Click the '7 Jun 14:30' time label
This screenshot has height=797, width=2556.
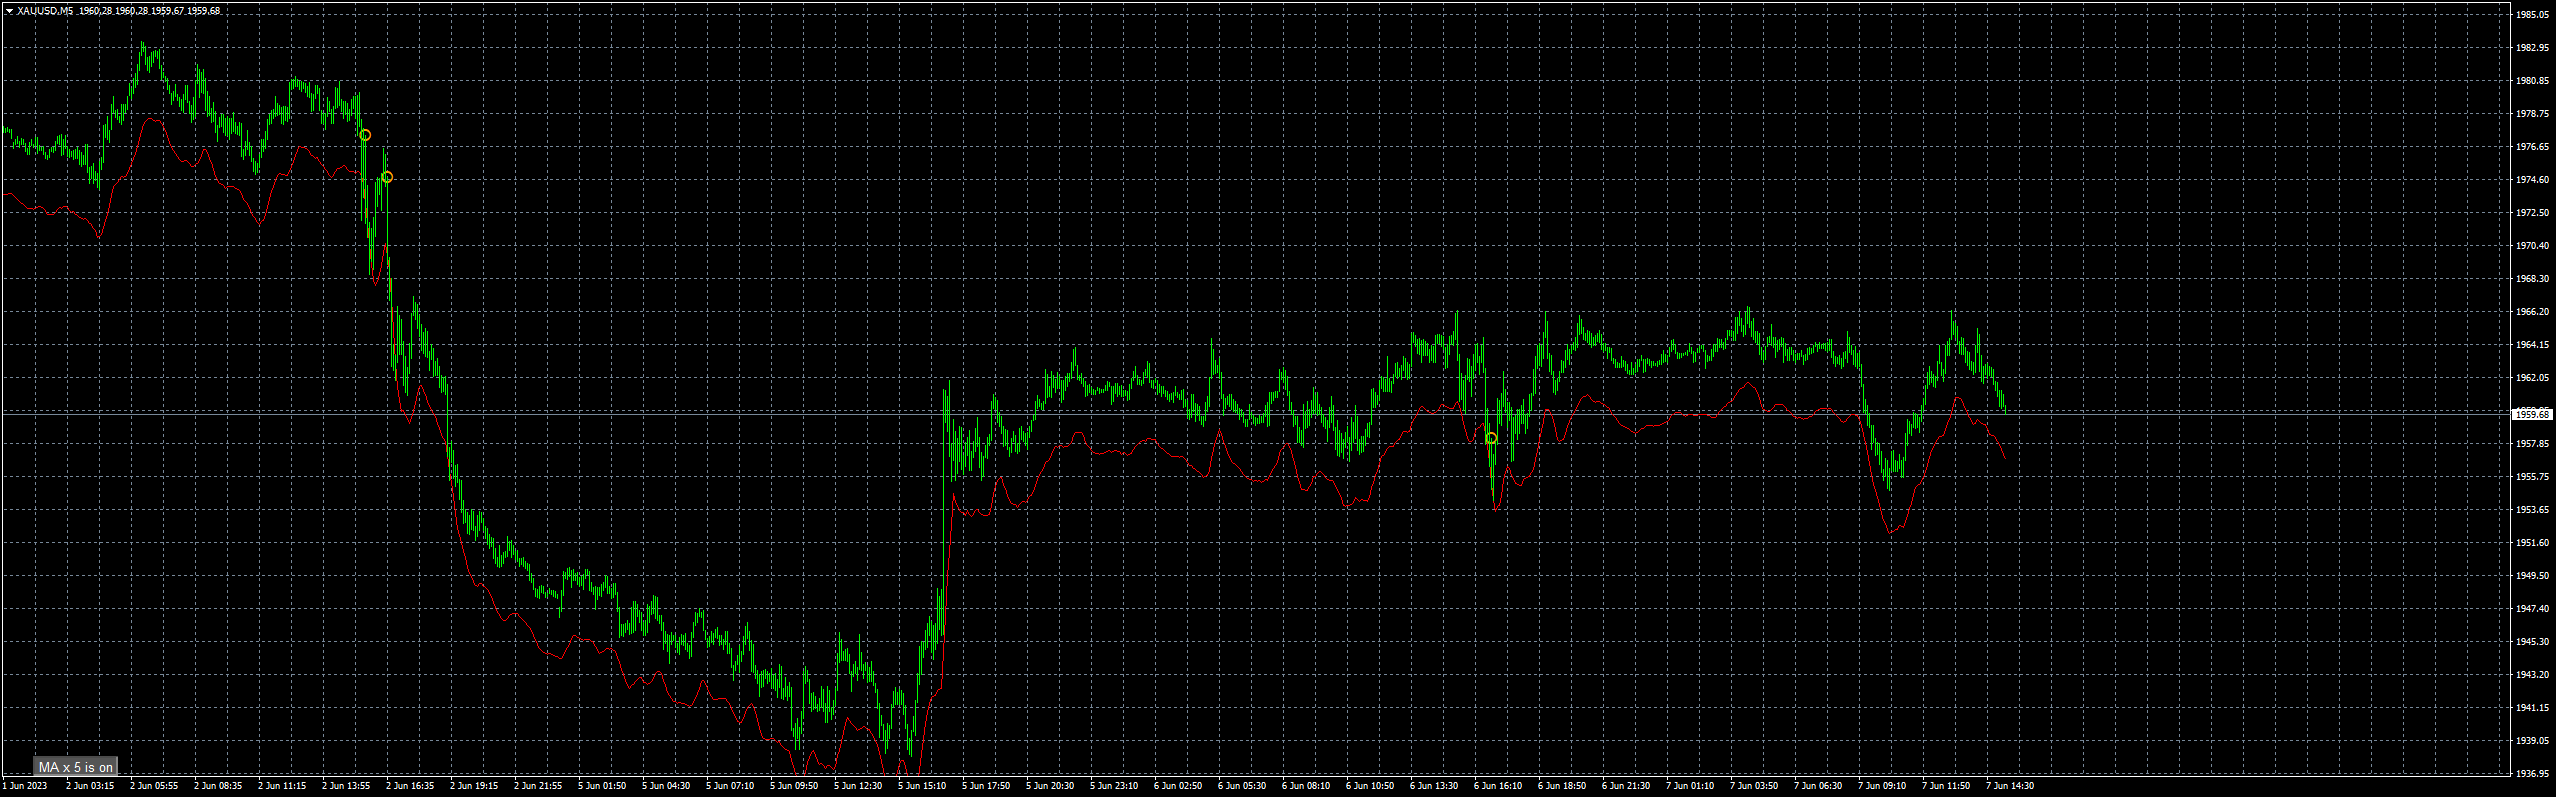click(2010, 786)
